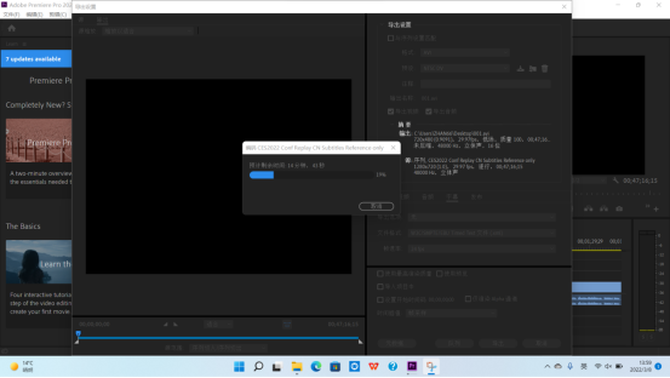Open the caption export options dropdown
Image resolution: width=670 pixels, height=378 pixels.
pos(482,217)
